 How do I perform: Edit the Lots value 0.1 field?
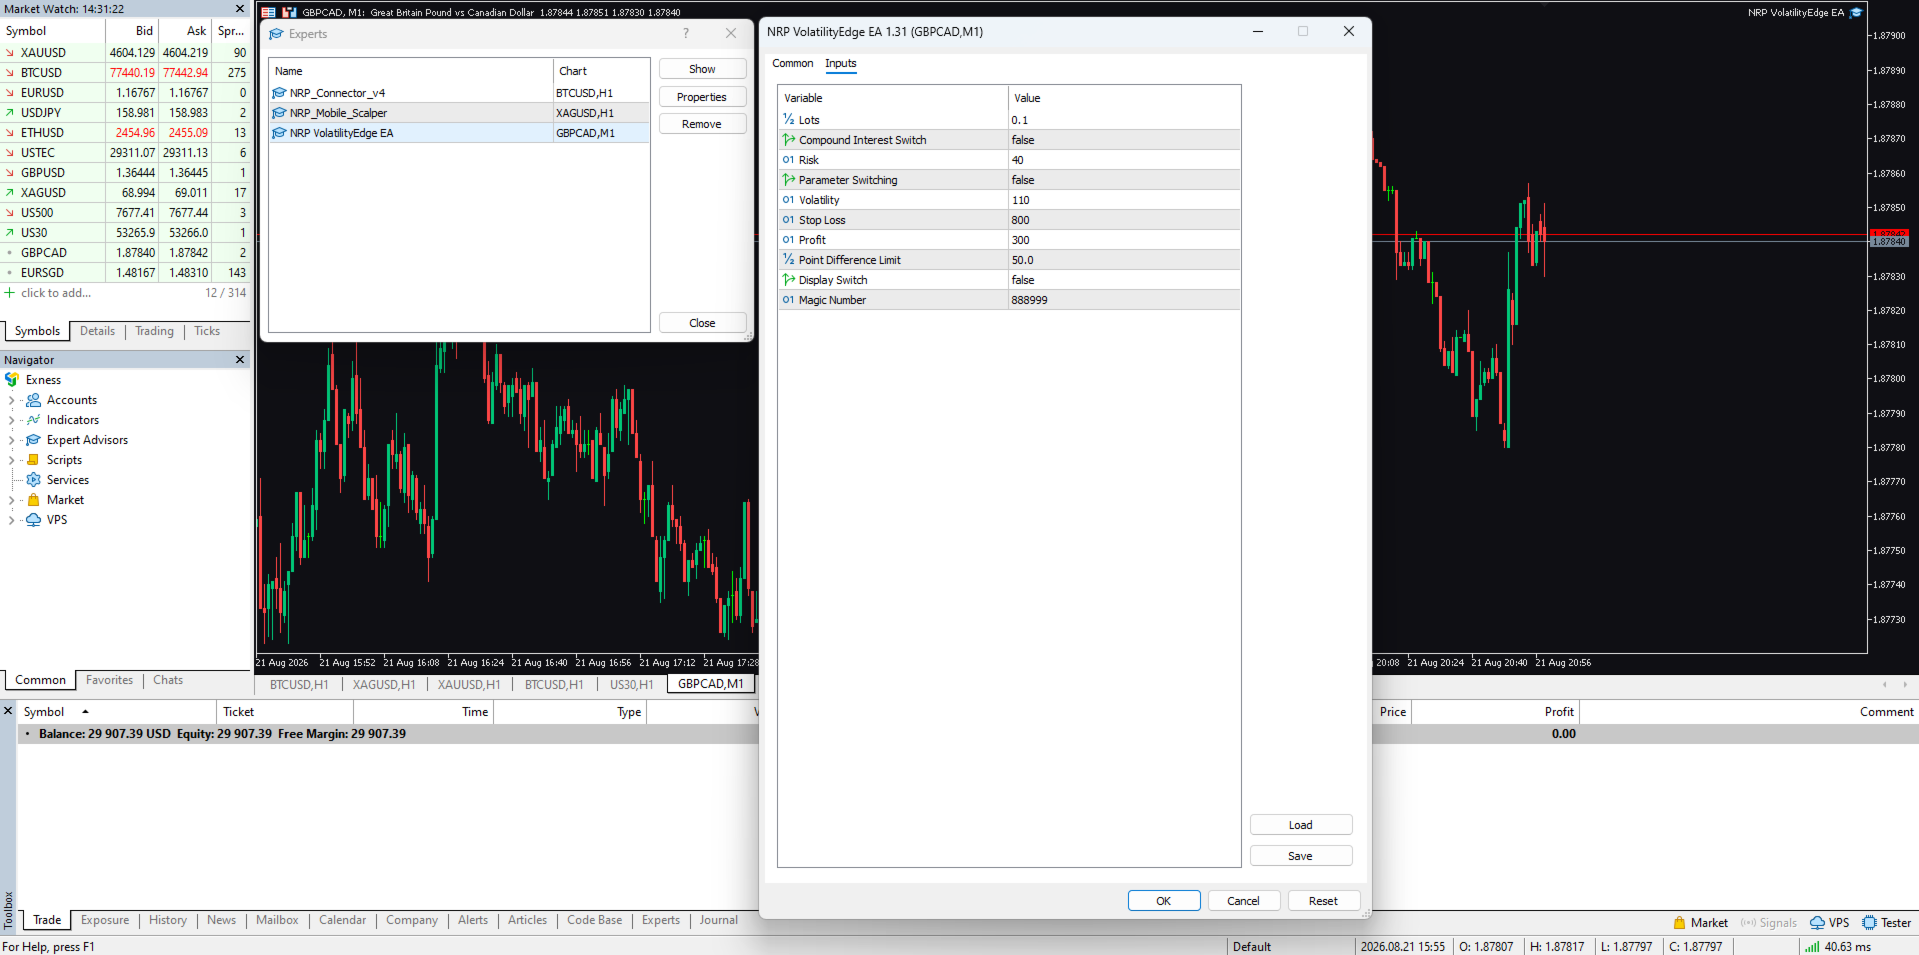click(x=1125, y=120)
